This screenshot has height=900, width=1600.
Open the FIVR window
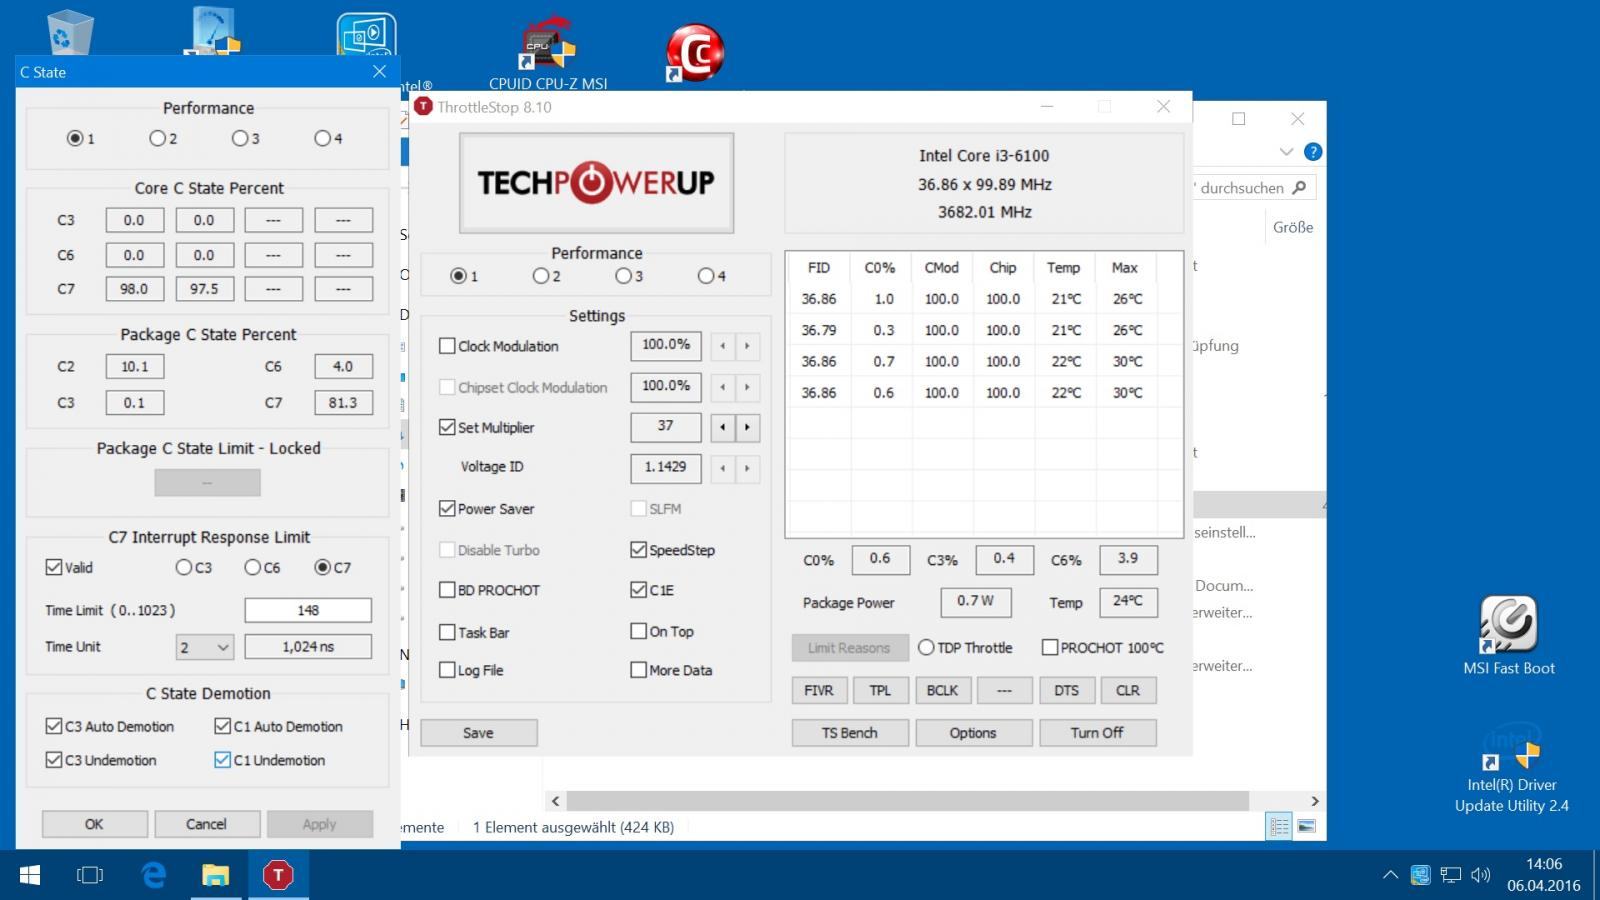pyautogui.click(x=819, y=690)
